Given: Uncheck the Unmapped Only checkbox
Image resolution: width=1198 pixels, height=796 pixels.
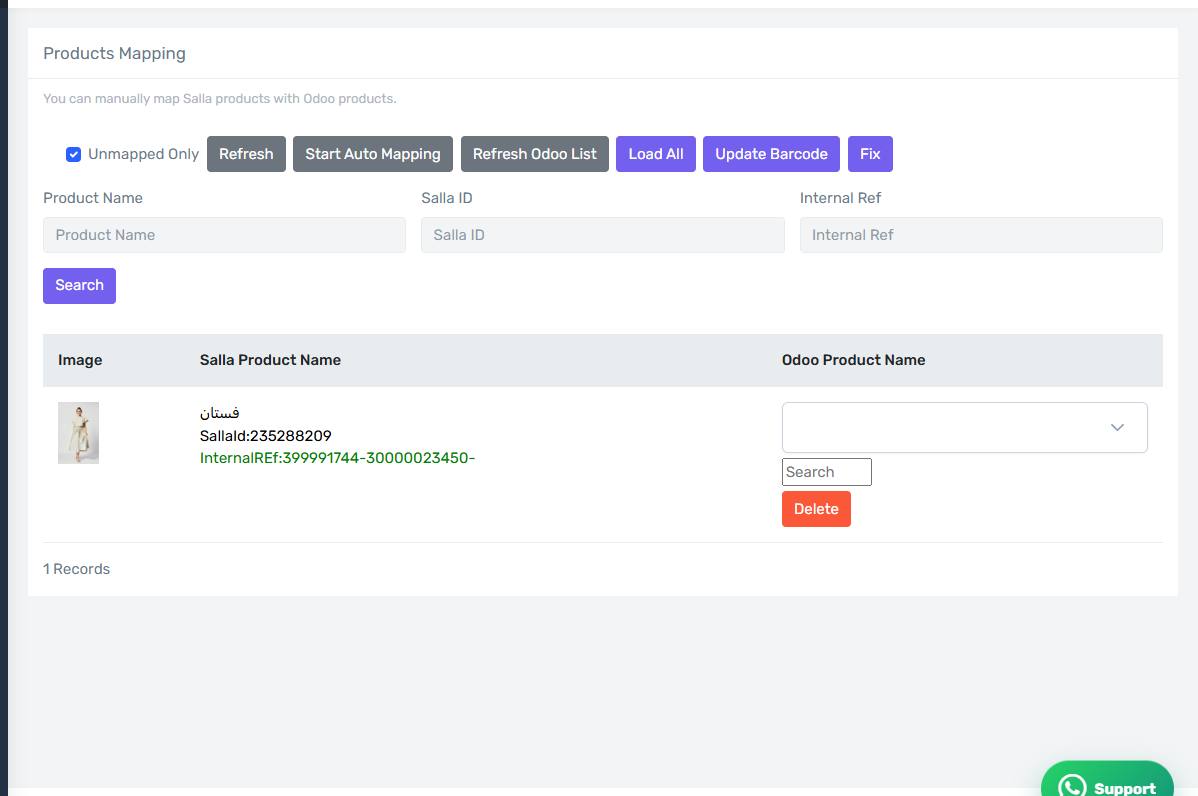Looking at the screenshot, I should [x=73, y=154].
